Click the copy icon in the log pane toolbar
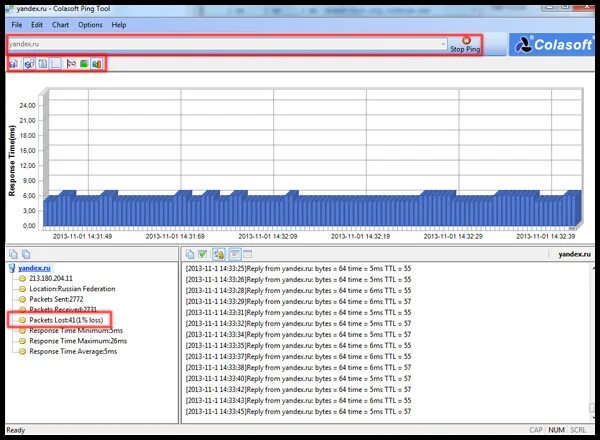 [x=190, y=254]
